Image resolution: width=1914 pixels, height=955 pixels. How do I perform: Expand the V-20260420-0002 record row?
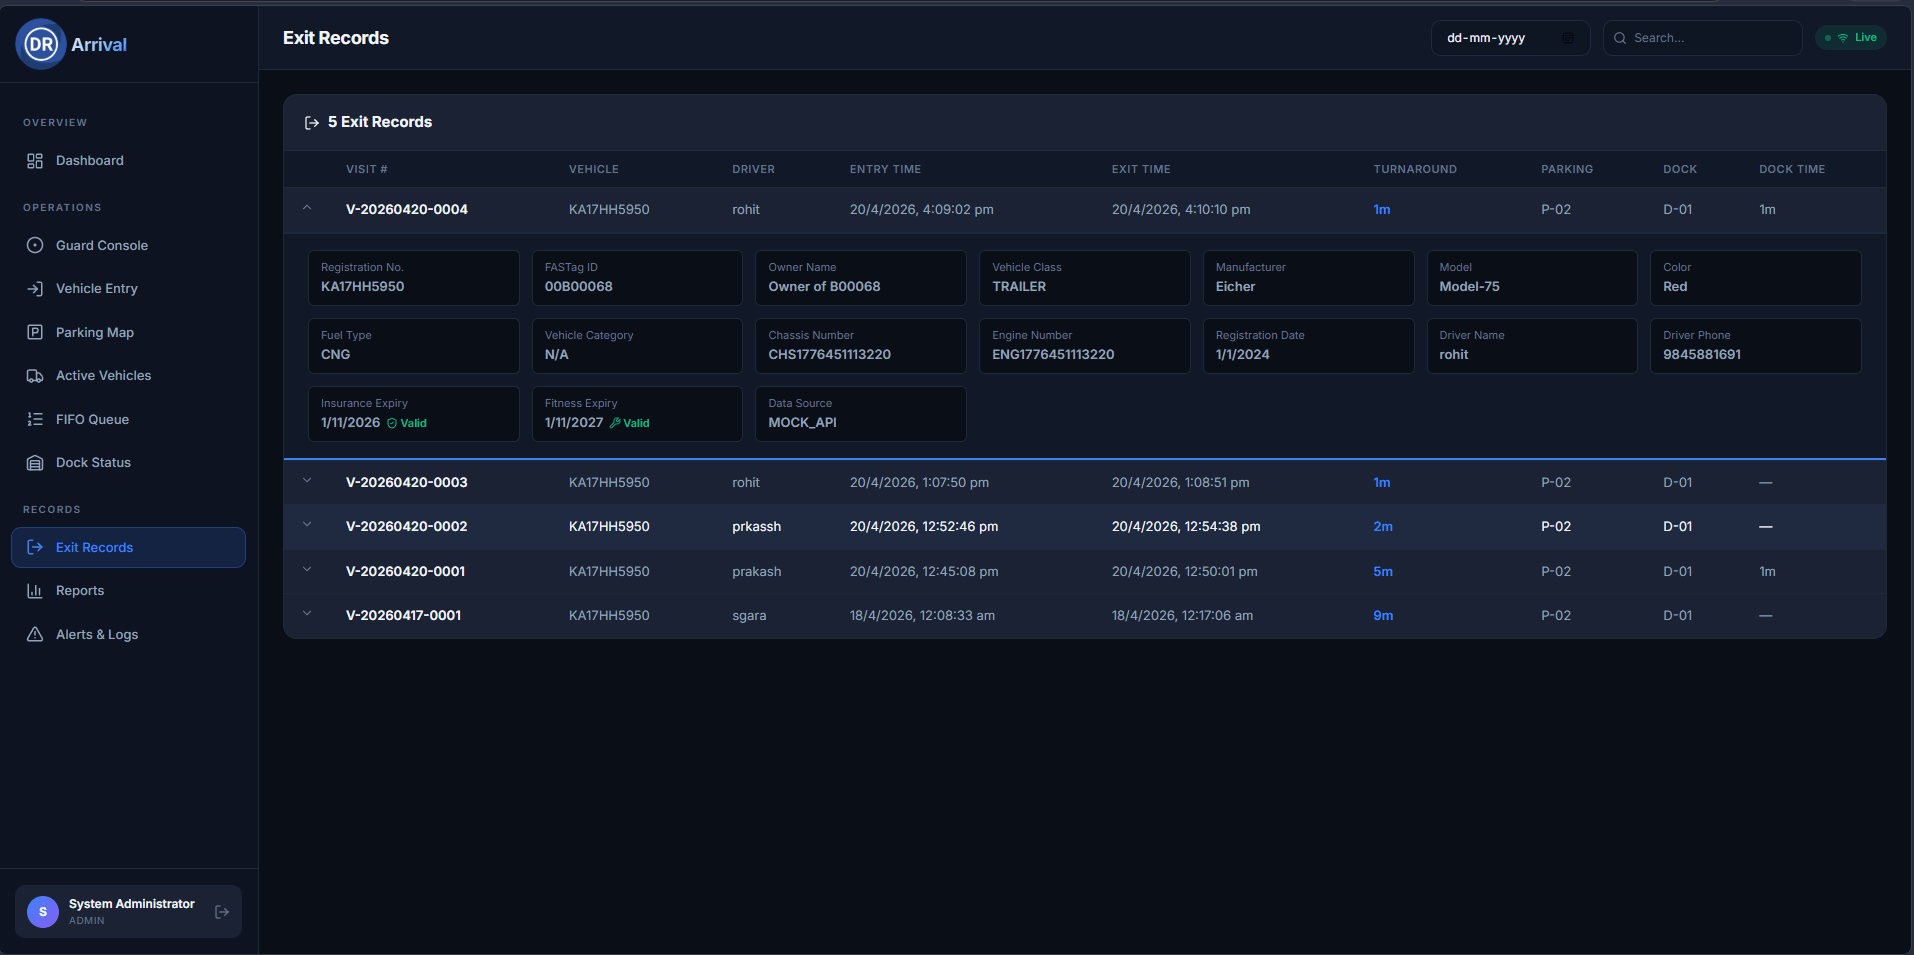307,525
